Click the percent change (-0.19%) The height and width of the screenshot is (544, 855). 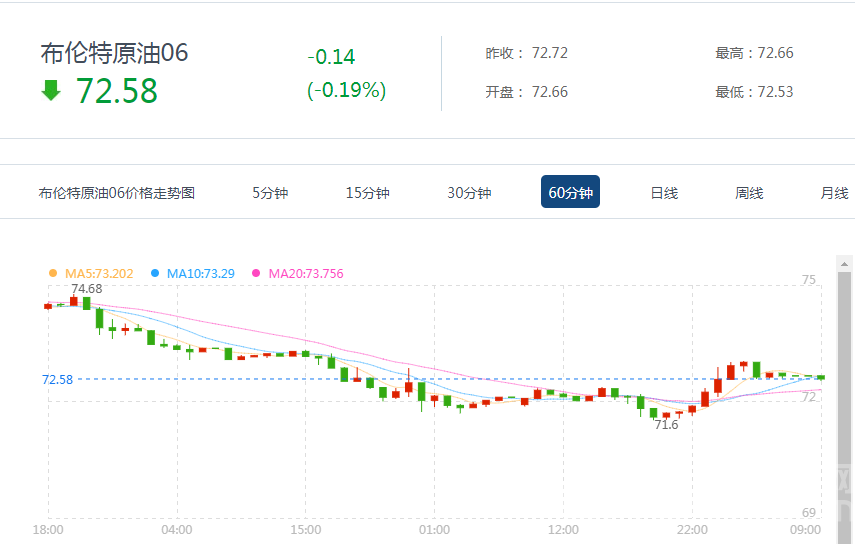346,90
